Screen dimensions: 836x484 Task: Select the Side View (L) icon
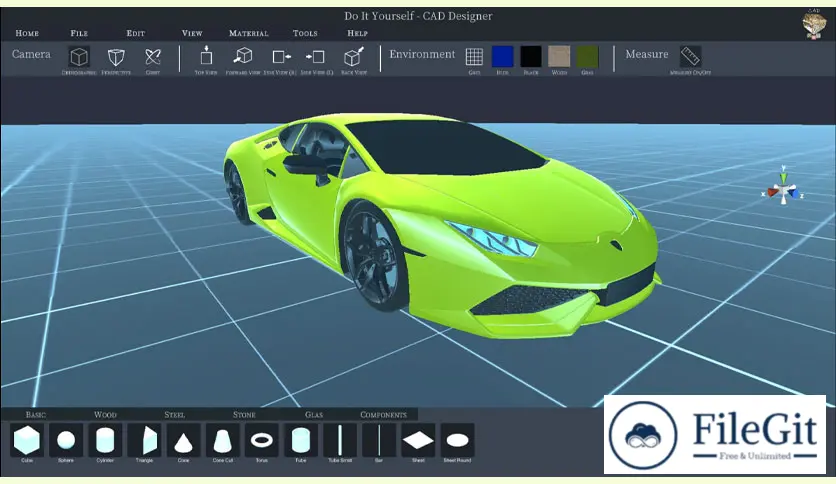pyautogui.click(x=316, y=57)
